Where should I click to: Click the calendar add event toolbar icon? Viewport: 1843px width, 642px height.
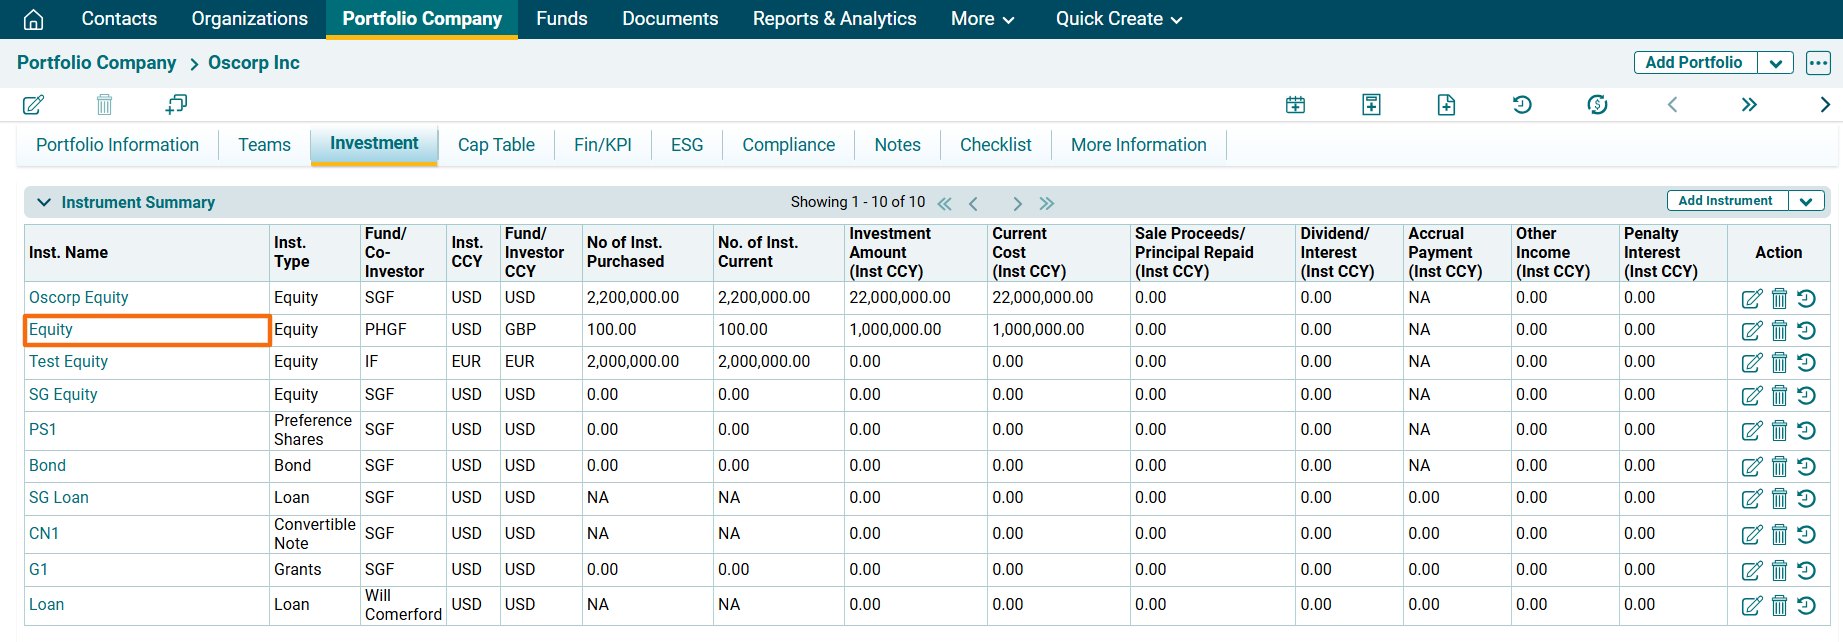pos(1295,104)
